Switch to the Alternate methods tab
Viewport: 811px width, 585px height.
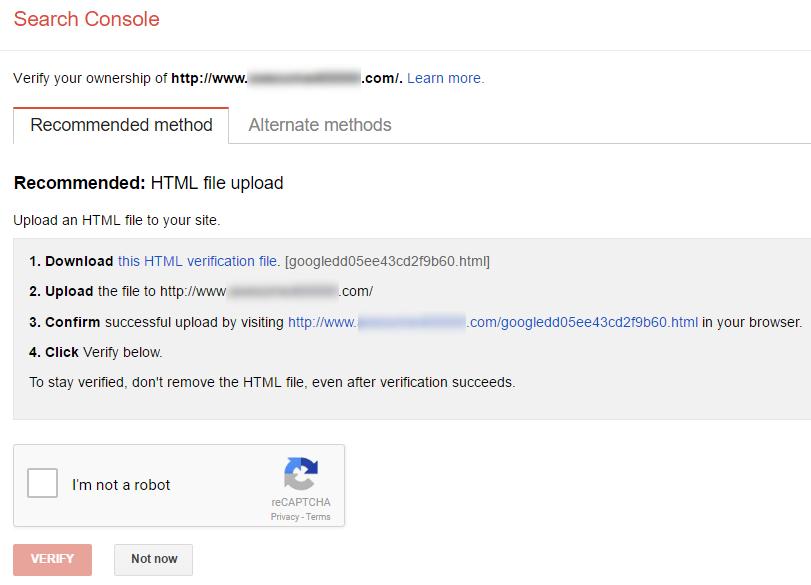(319, 125)
